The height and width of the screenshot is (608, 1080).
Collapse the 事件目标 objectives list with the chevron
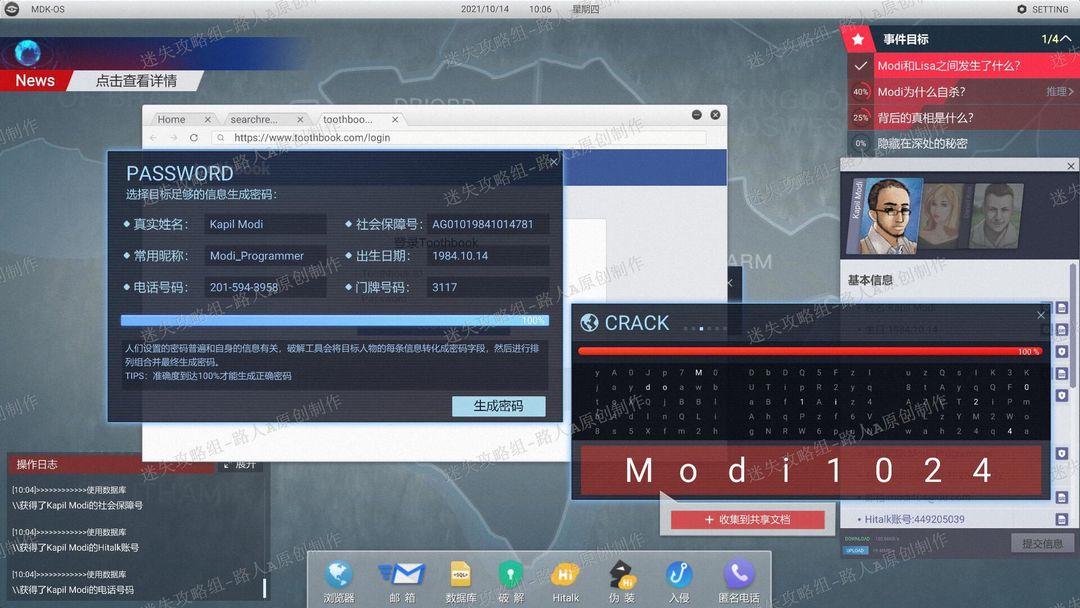1066,39
